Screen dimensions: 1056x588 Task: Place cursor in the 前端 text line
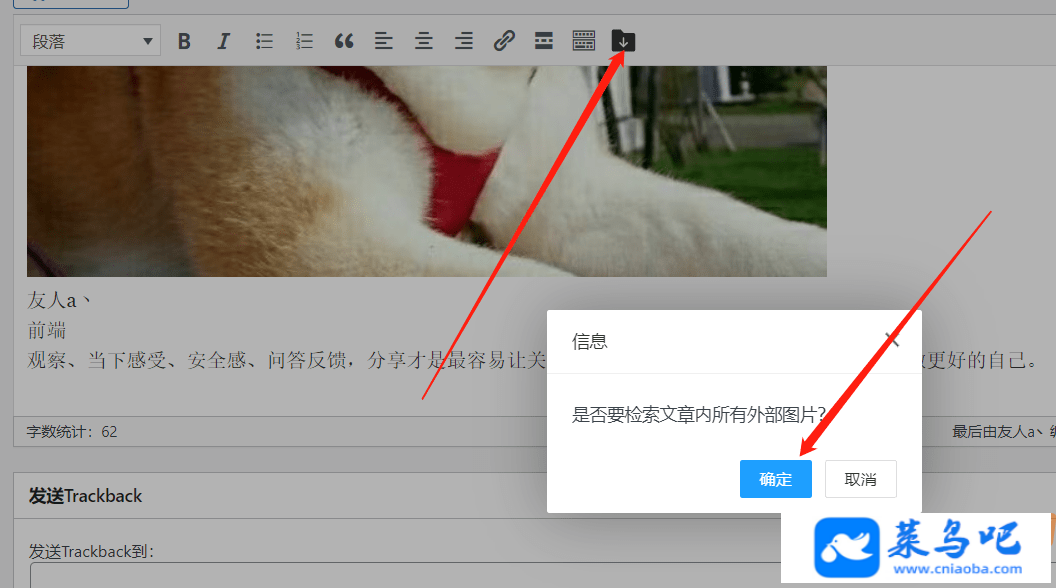47,330
